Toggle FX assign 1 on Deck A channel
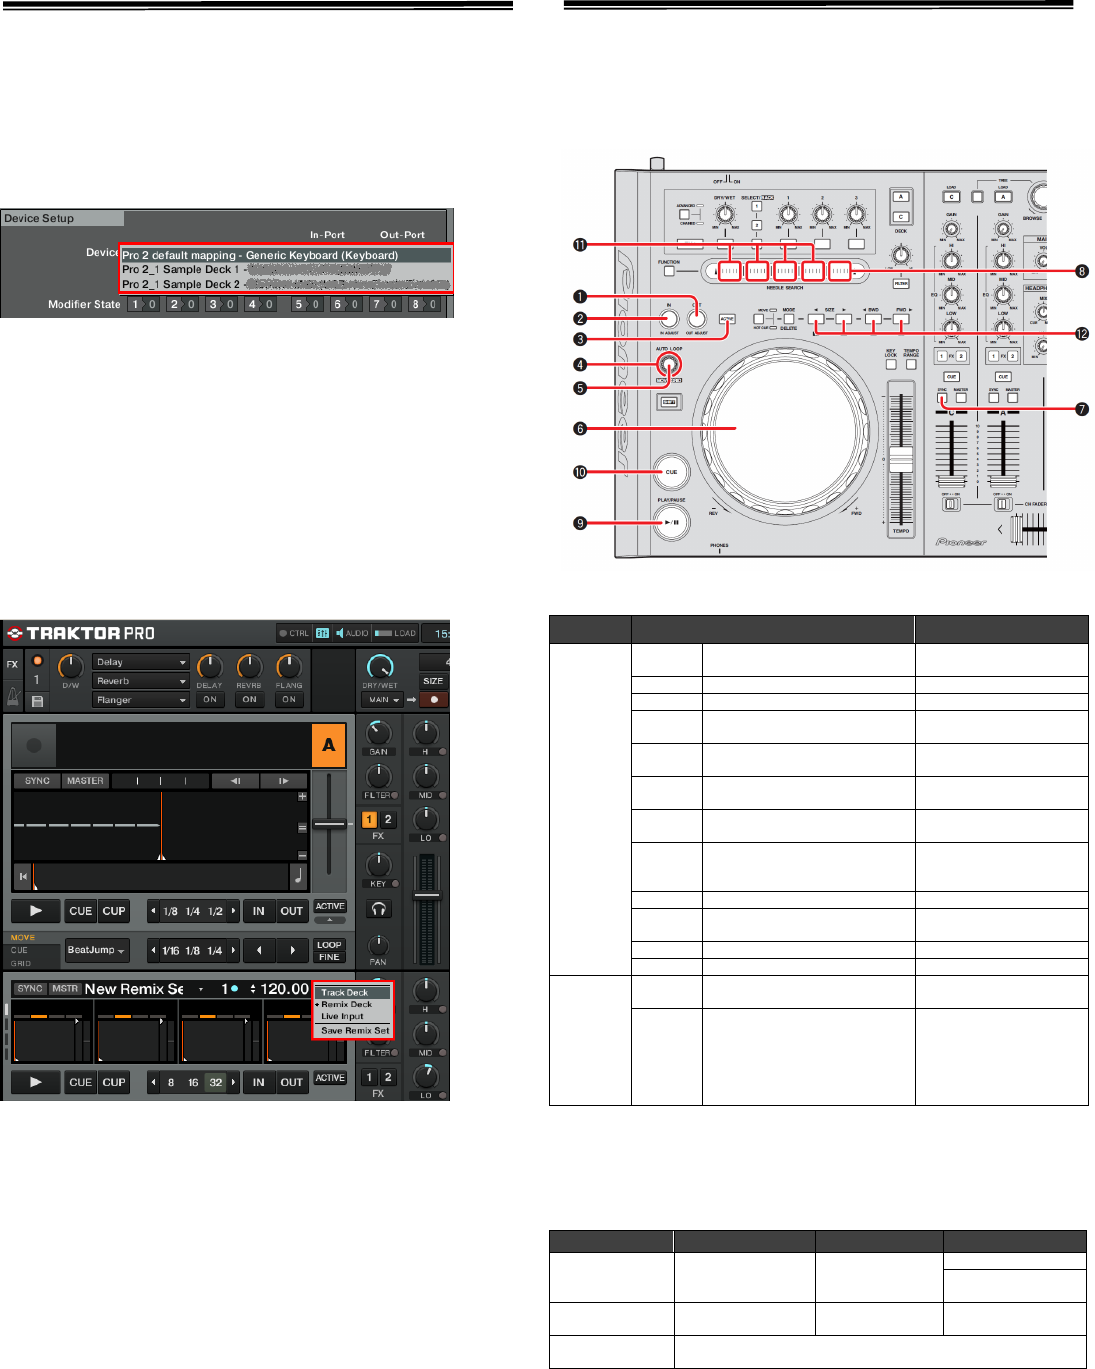This screenshot has height=1369, width=1095. (369, 820)
